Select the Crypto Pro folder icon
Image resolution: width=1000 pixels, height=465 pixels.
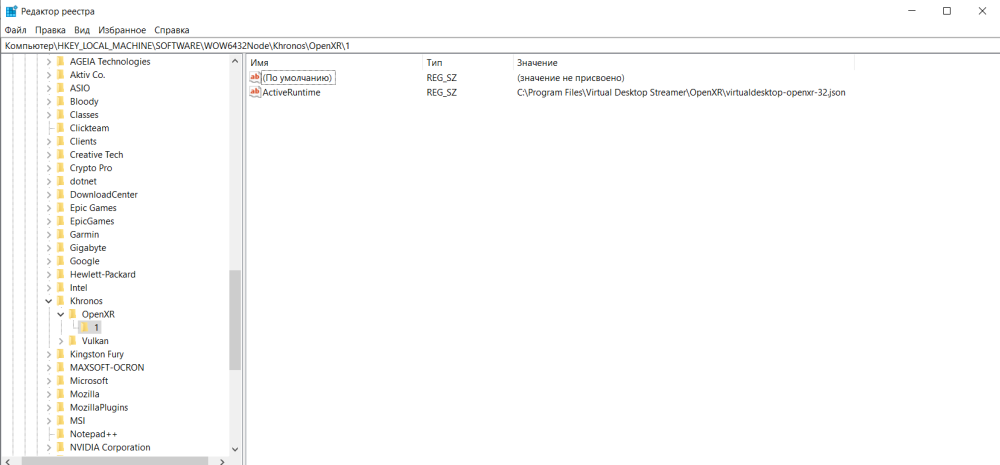click(x=61, y=168)
